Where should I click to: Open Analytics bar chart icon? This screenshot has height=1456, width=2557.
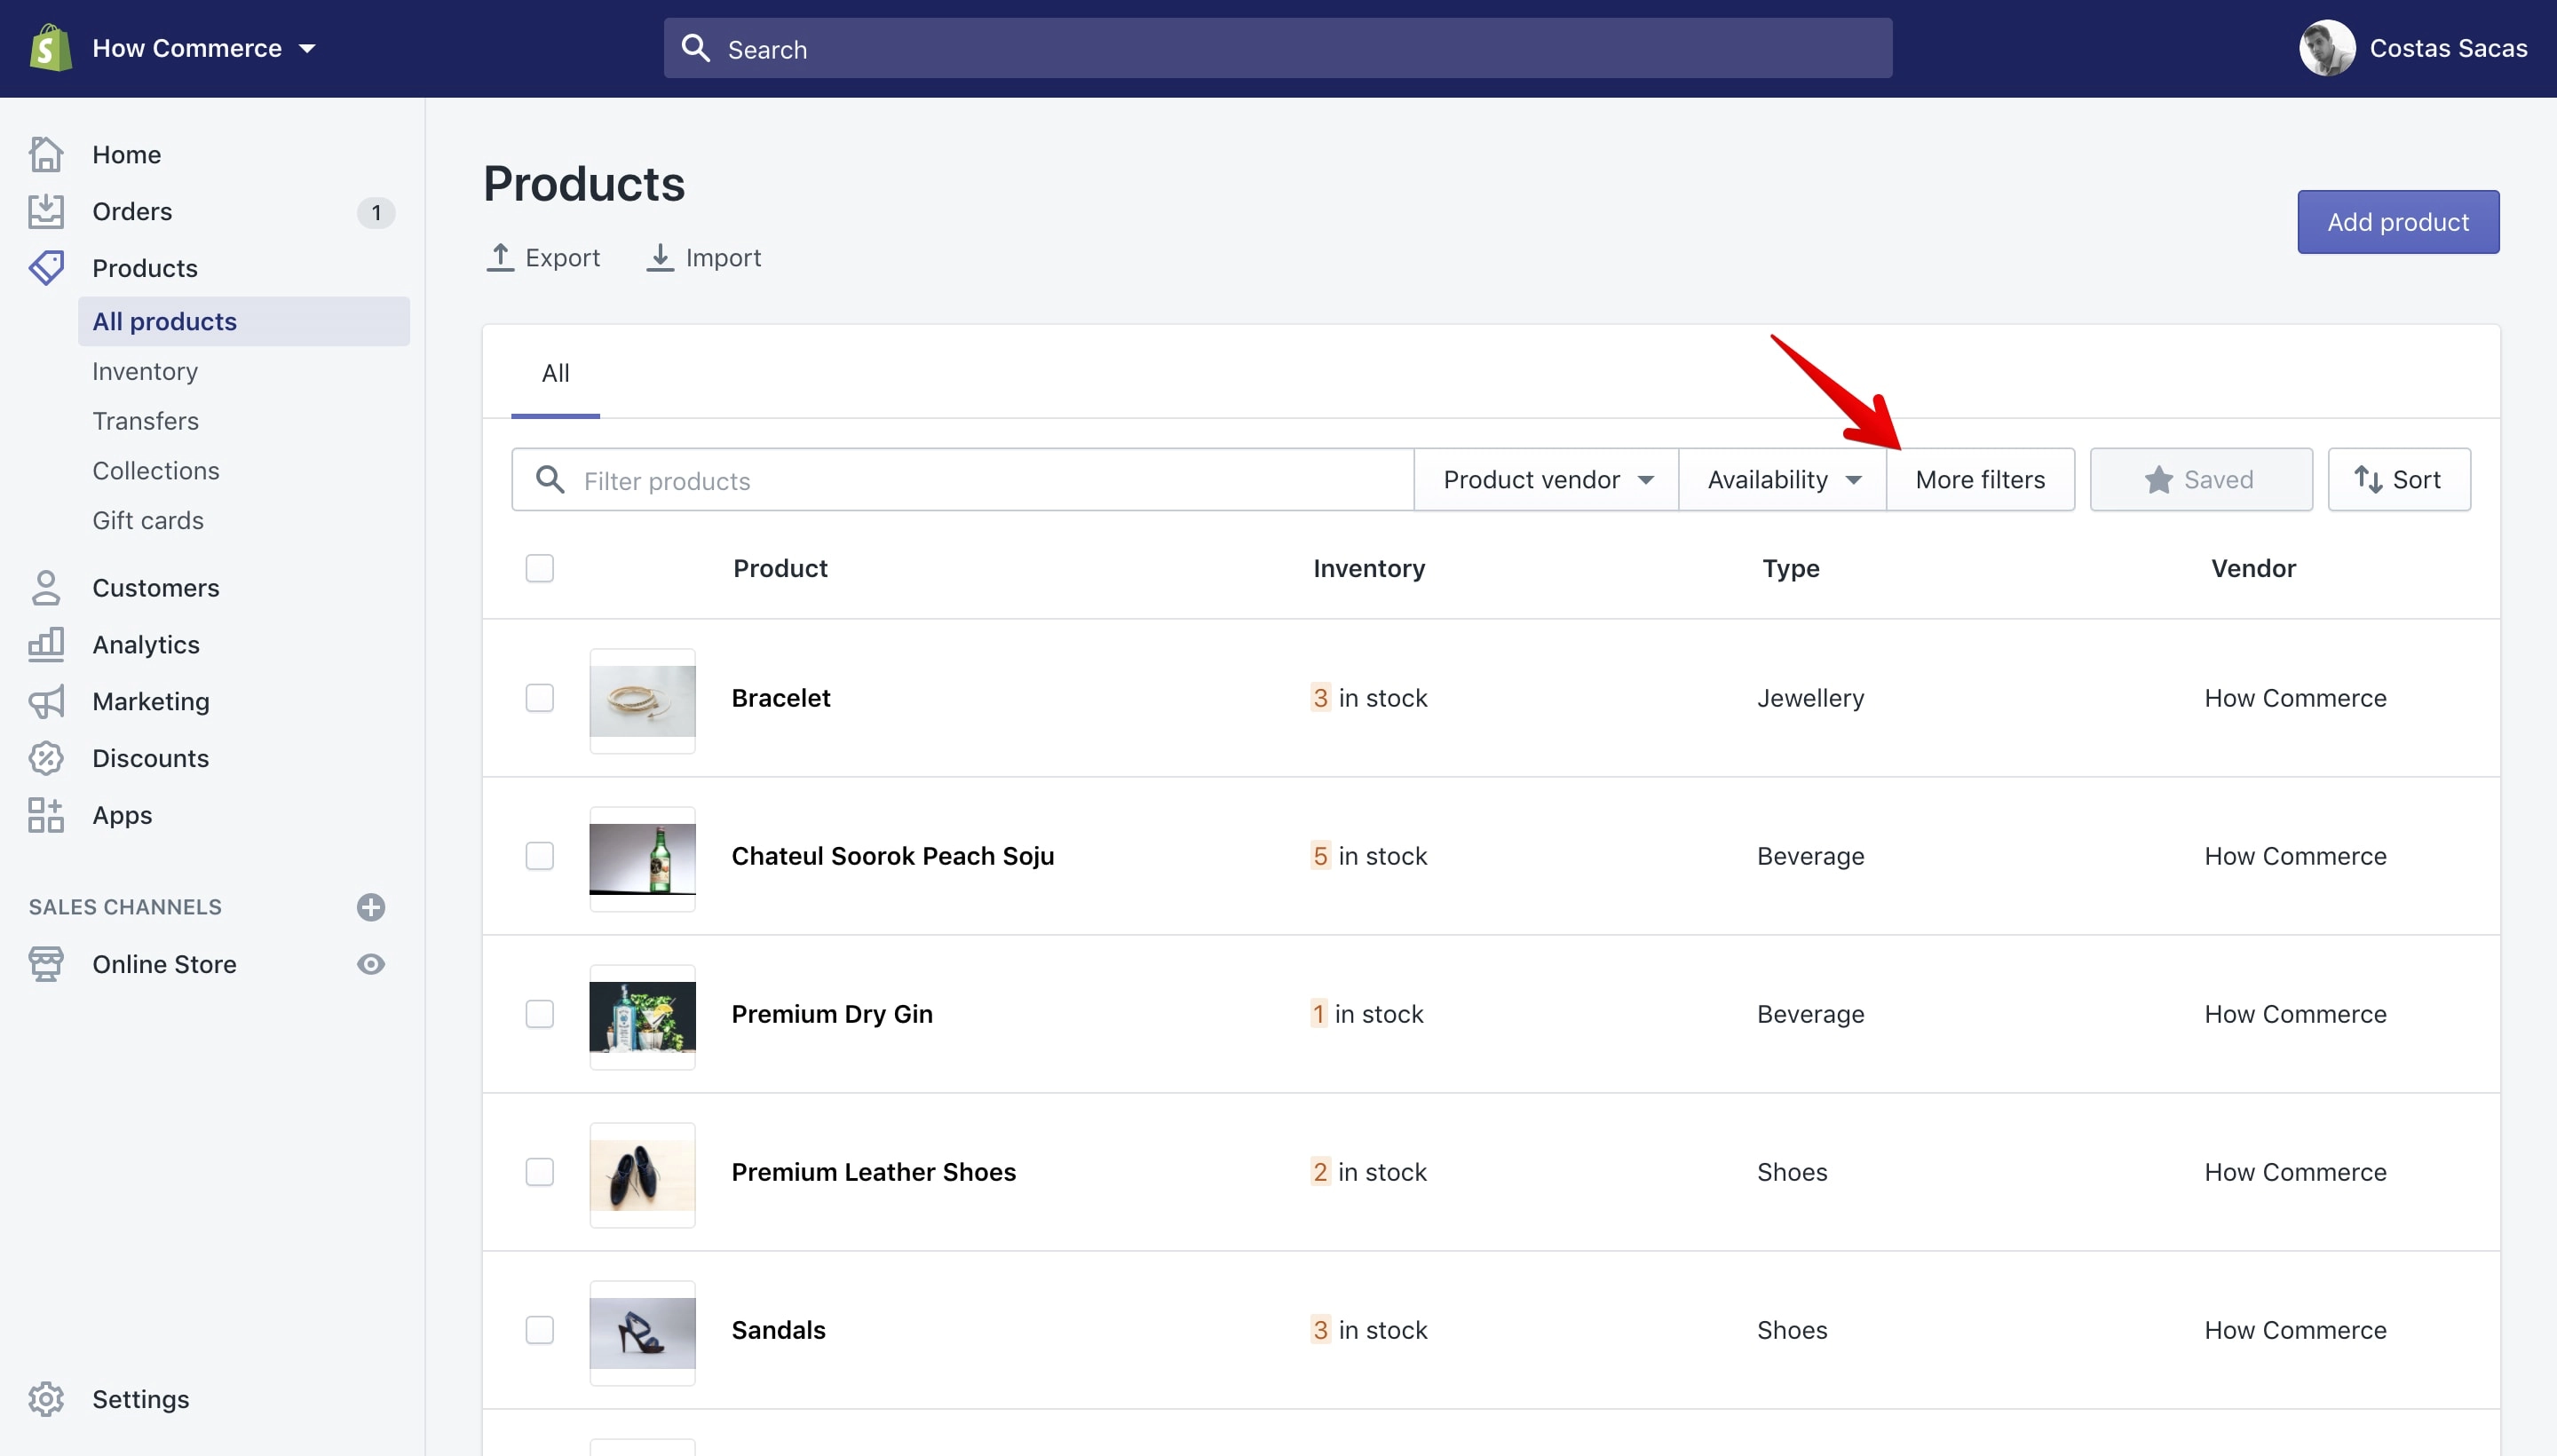pyautogui.click(x=46, y=644)
